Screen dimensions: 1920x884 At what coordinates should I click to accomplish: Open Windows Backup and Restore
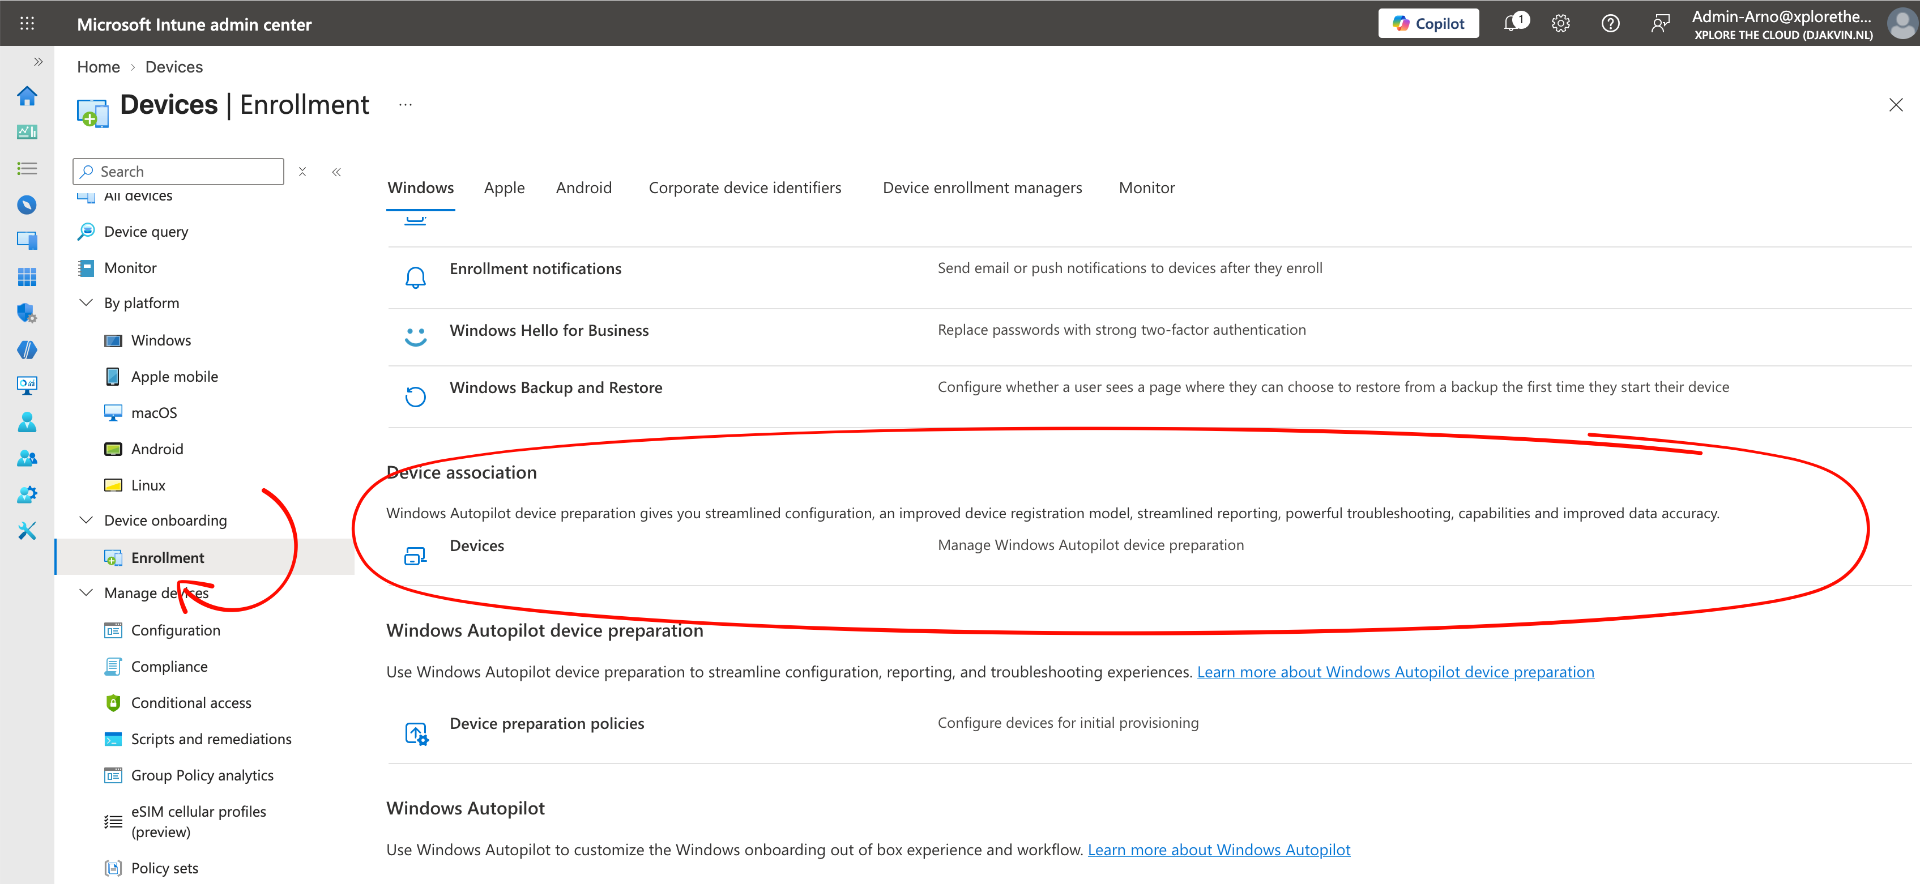[556, 388]
